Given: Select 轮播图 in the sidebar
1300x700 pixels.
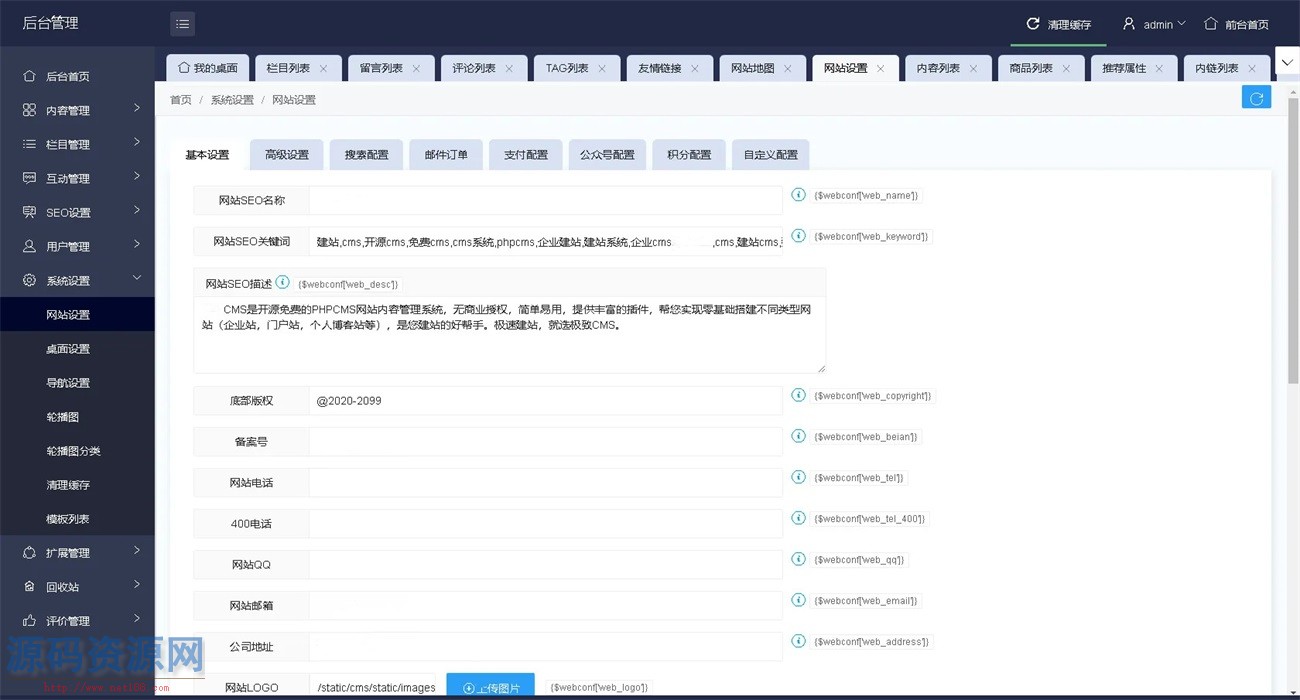Looking at the screenshot, I should (63, 417).
